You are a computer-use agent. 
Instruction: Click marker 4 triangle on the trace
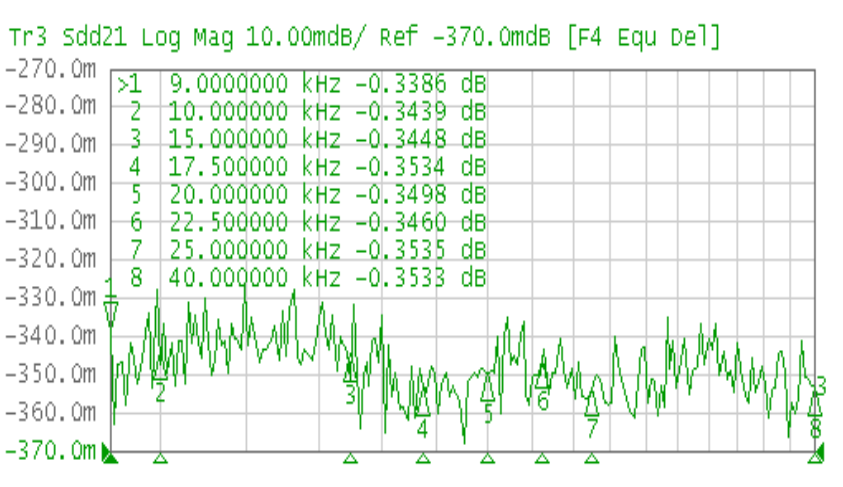tap(423, 407)
